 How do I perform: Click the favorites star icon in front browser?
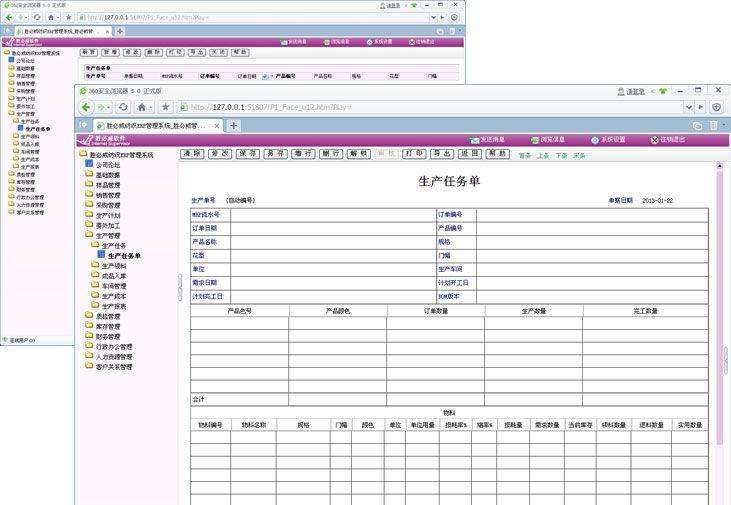(x=166, y=106)
